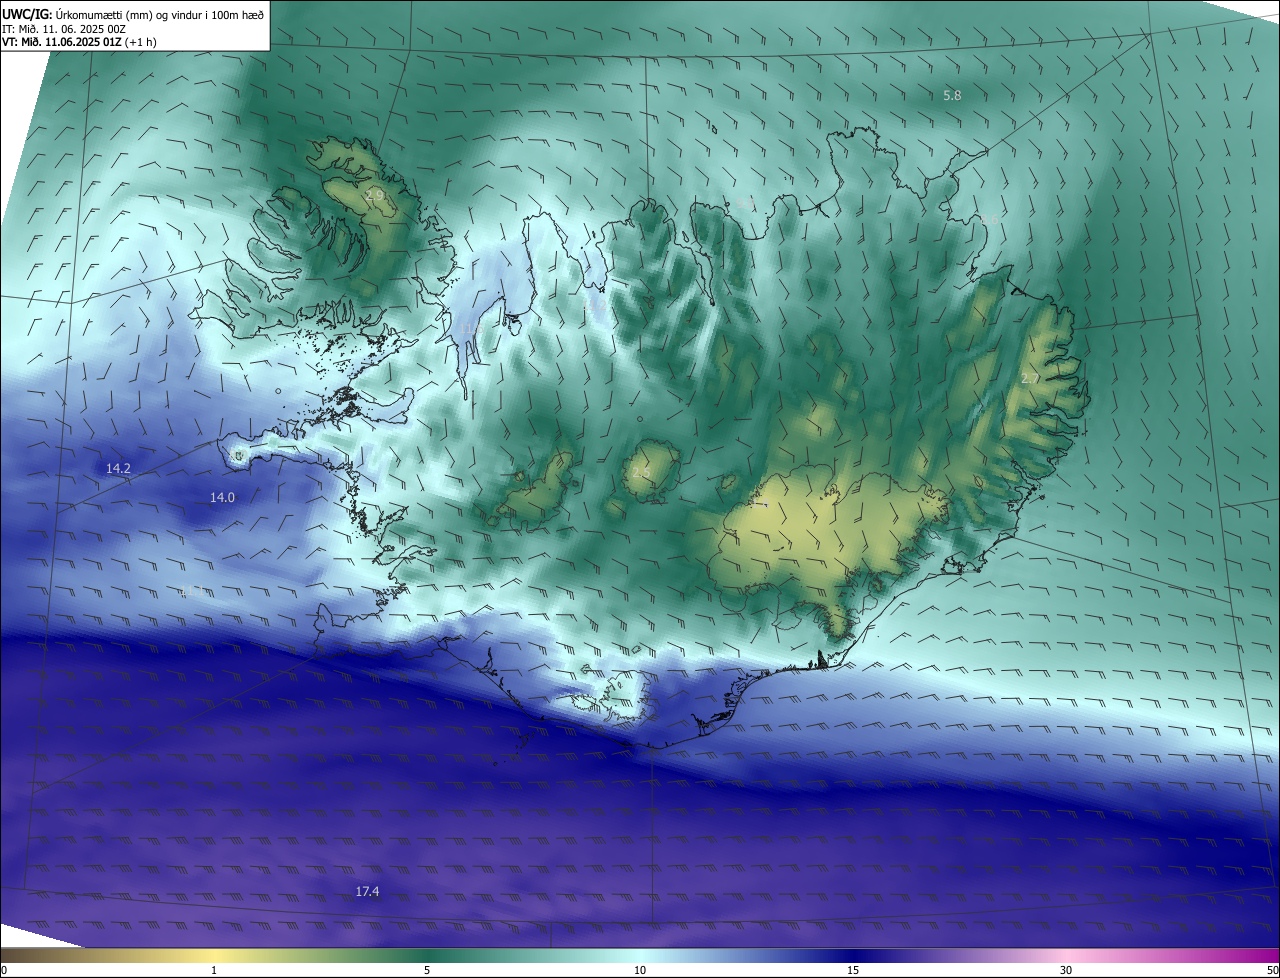Click the '2.9' value label on map
Viewport: 1280px width, 978px height.
pyautogui.click(x=376, y=195)
